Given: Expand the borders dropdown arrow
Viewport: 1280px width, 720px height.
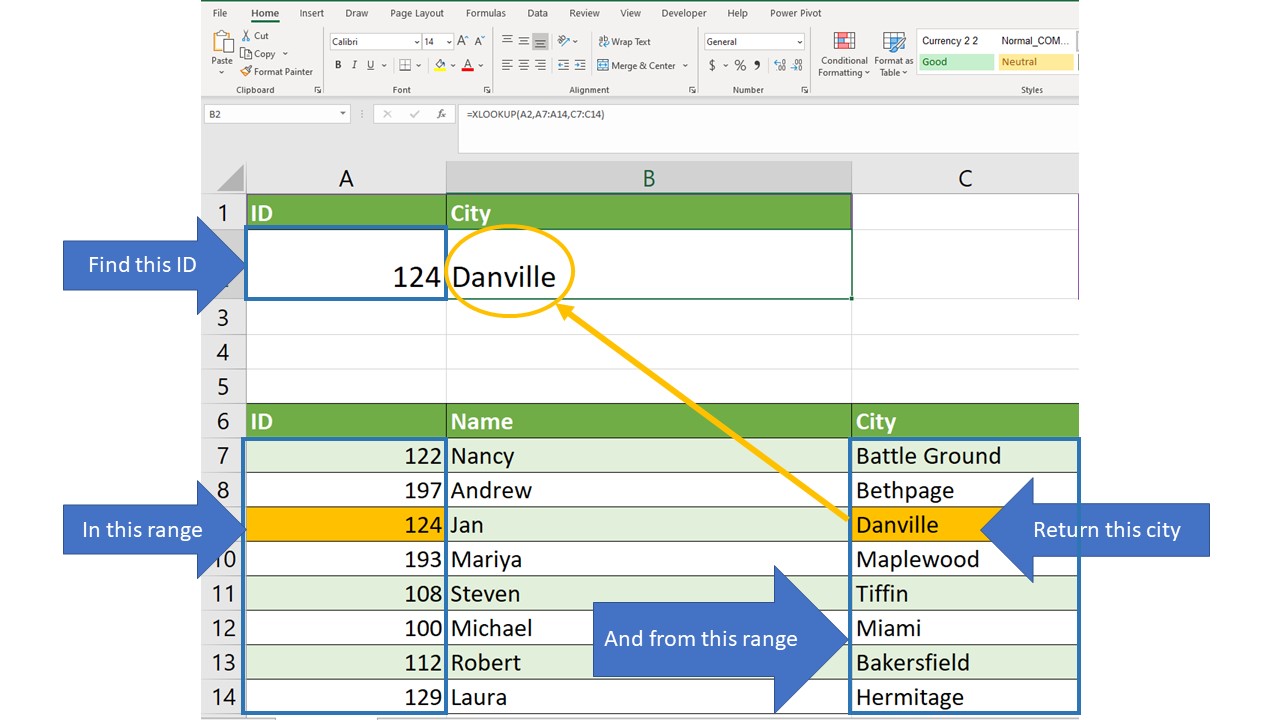Looking at the screenshot, I should [418, 65].
